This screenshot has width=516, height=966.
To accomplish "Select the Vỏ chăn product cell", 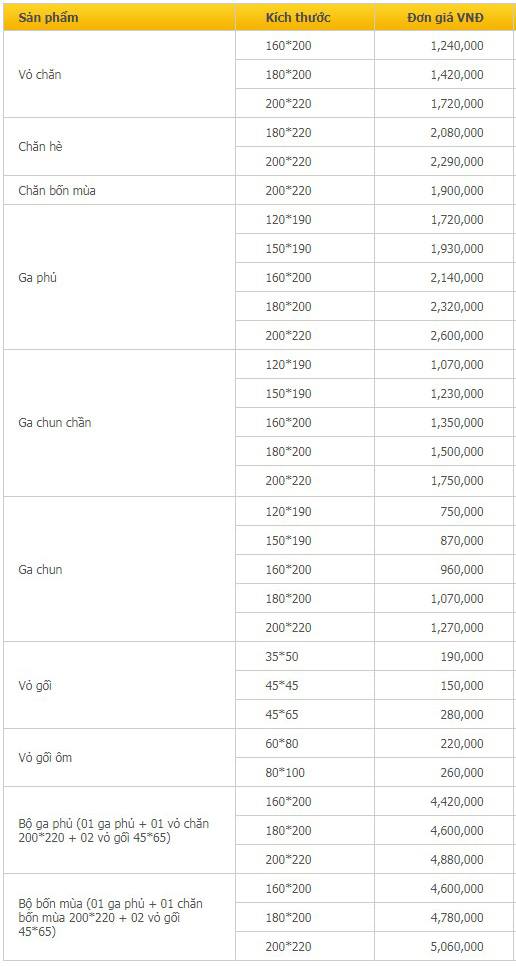I will coord(119,75).
